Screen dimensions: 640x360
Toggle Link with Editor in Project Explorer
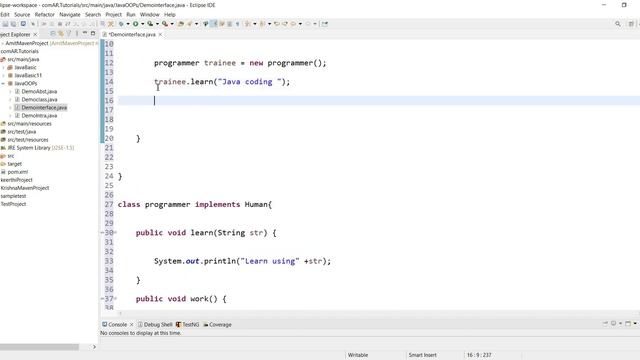[x=61, y=33]
